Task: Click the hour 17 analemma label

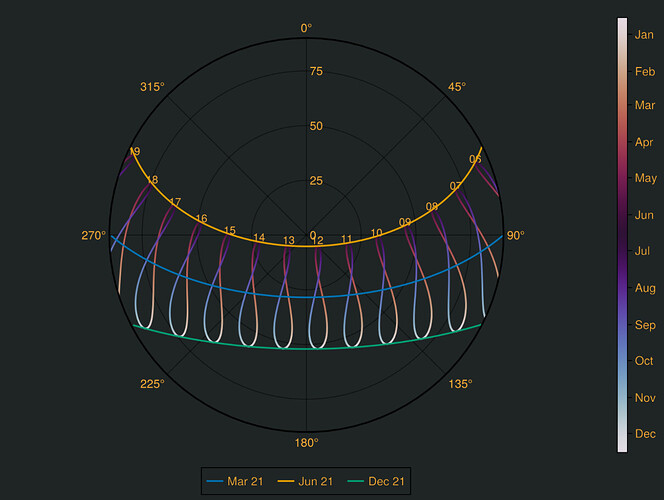Action: pyautogui.click(x=175, y=202)
